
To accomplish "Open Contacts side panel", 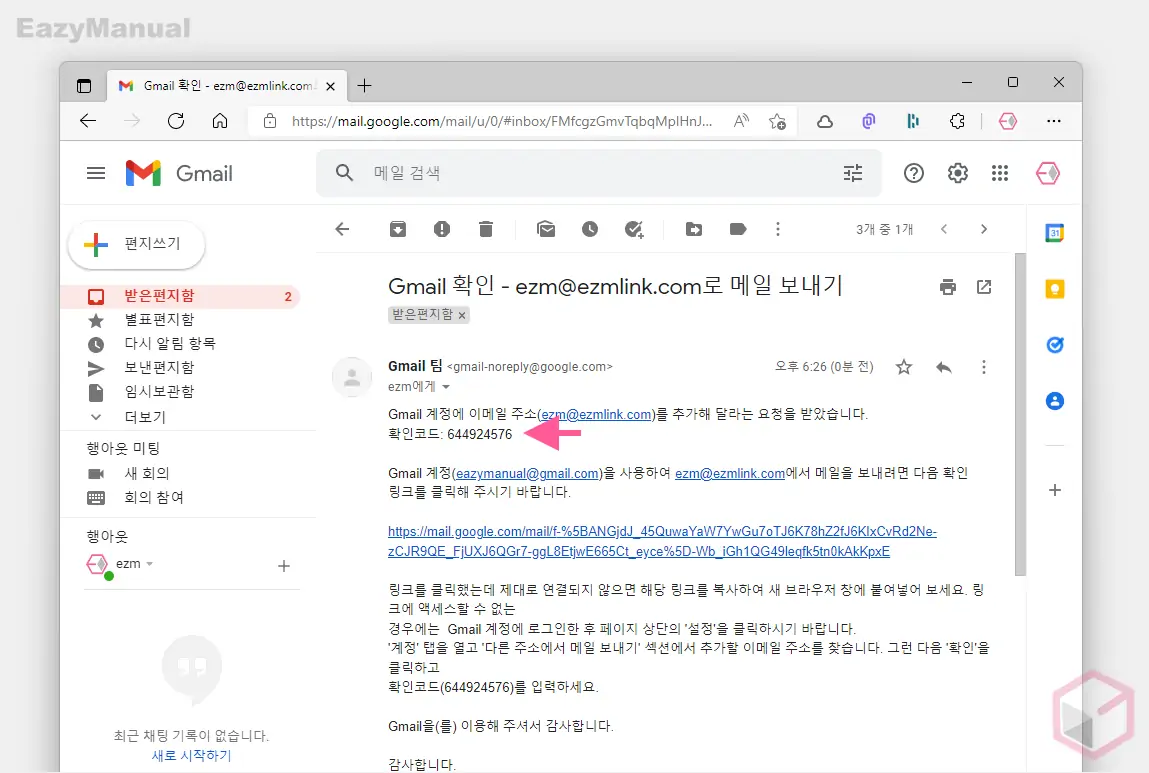I will coord(1054,401).
